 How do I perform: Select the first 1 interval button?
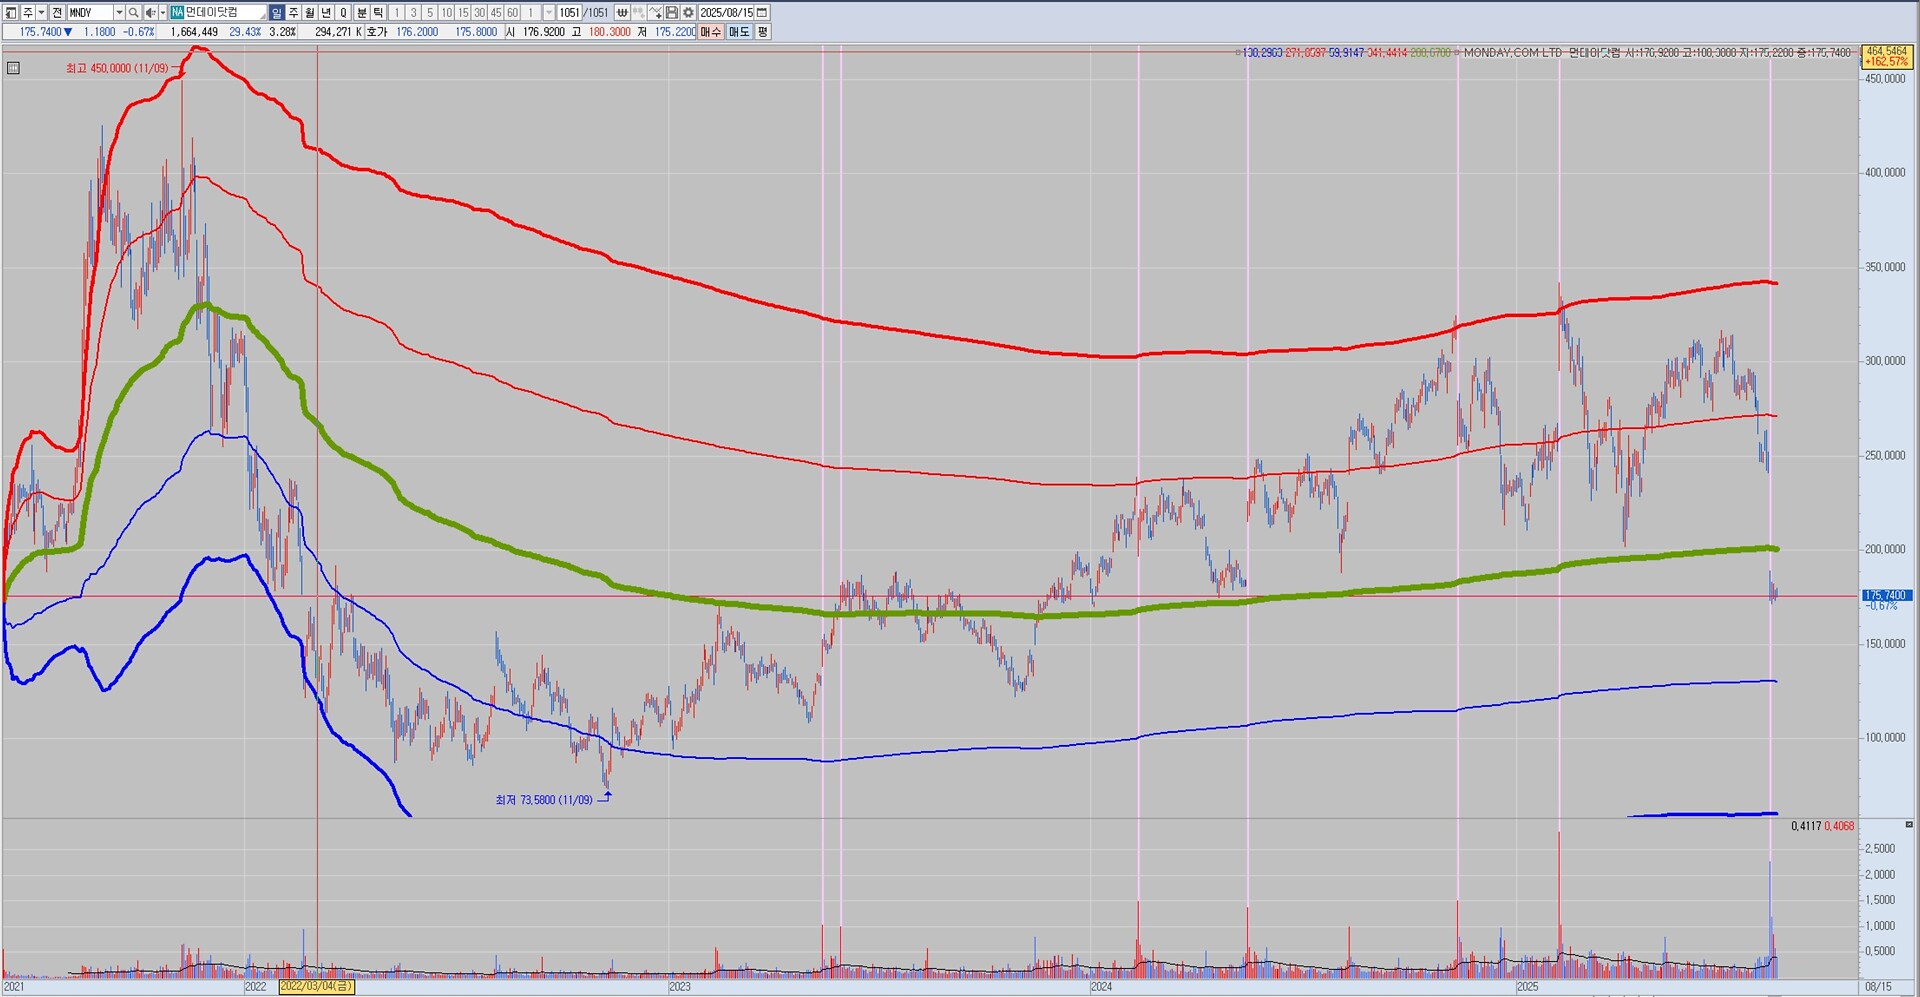pos(397,12)
